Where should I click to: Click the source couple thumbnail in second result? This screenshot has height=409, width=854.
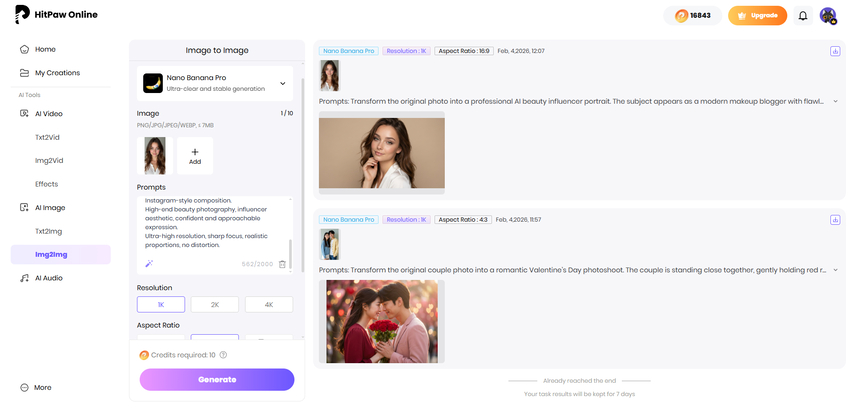click(x=329, y=245)
